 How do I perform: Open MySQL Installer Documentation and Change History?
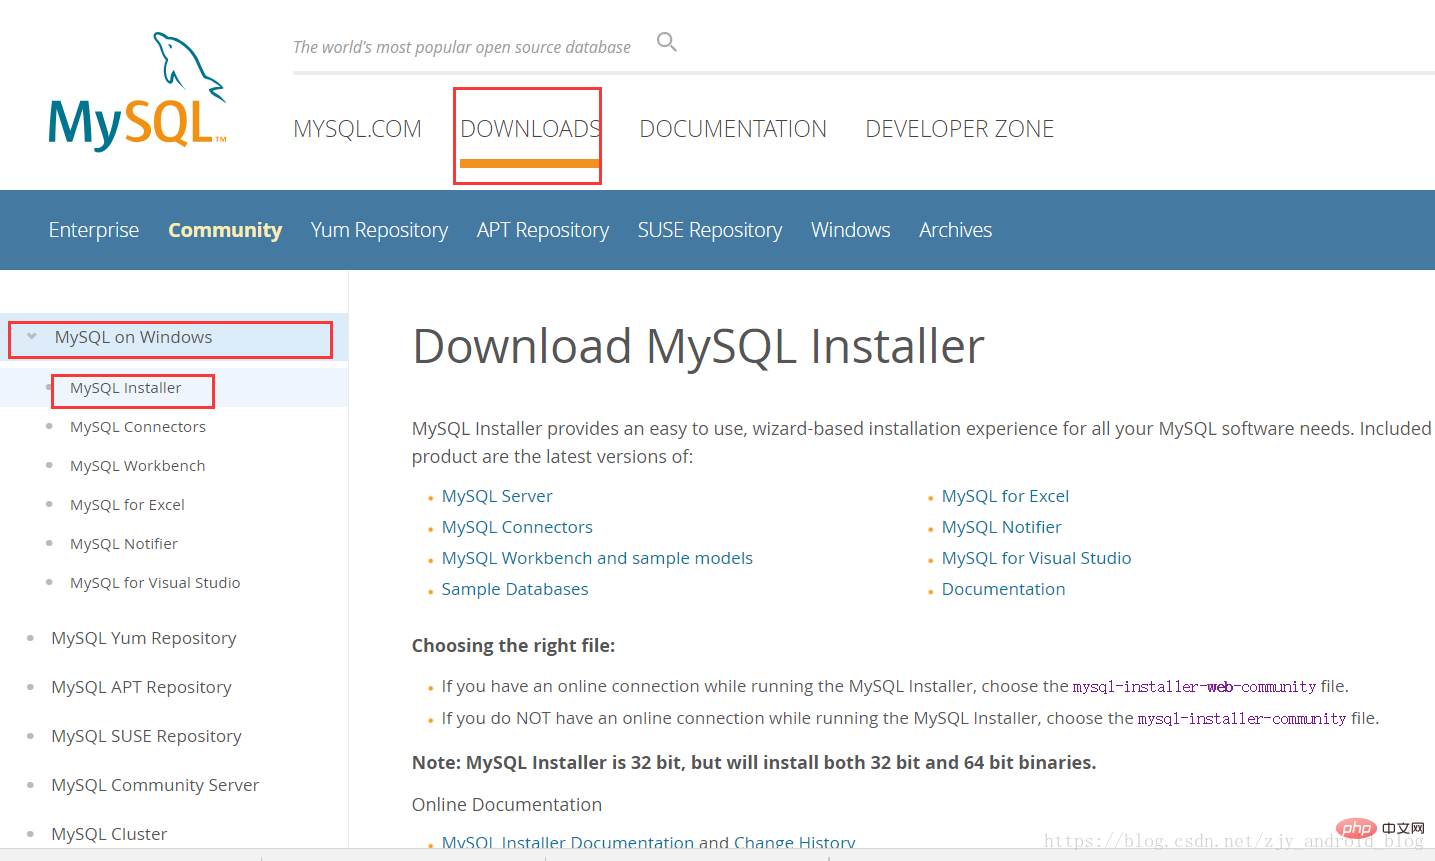click(649, 842)
